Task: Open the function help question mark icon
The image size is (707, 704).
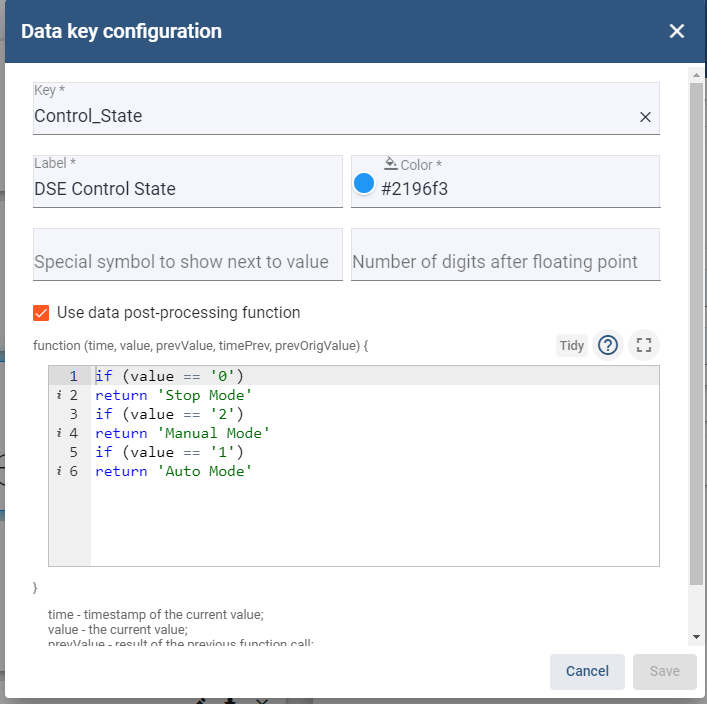Action: coord(607,345)
